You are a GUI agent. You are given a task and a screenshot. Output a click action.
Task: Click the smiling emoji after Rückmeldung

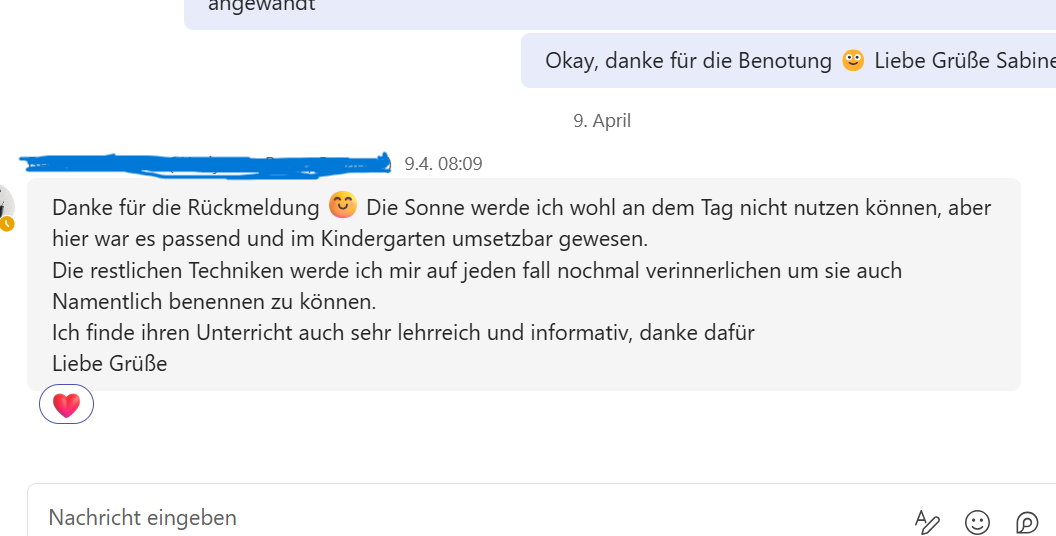[x=343, y=207]
